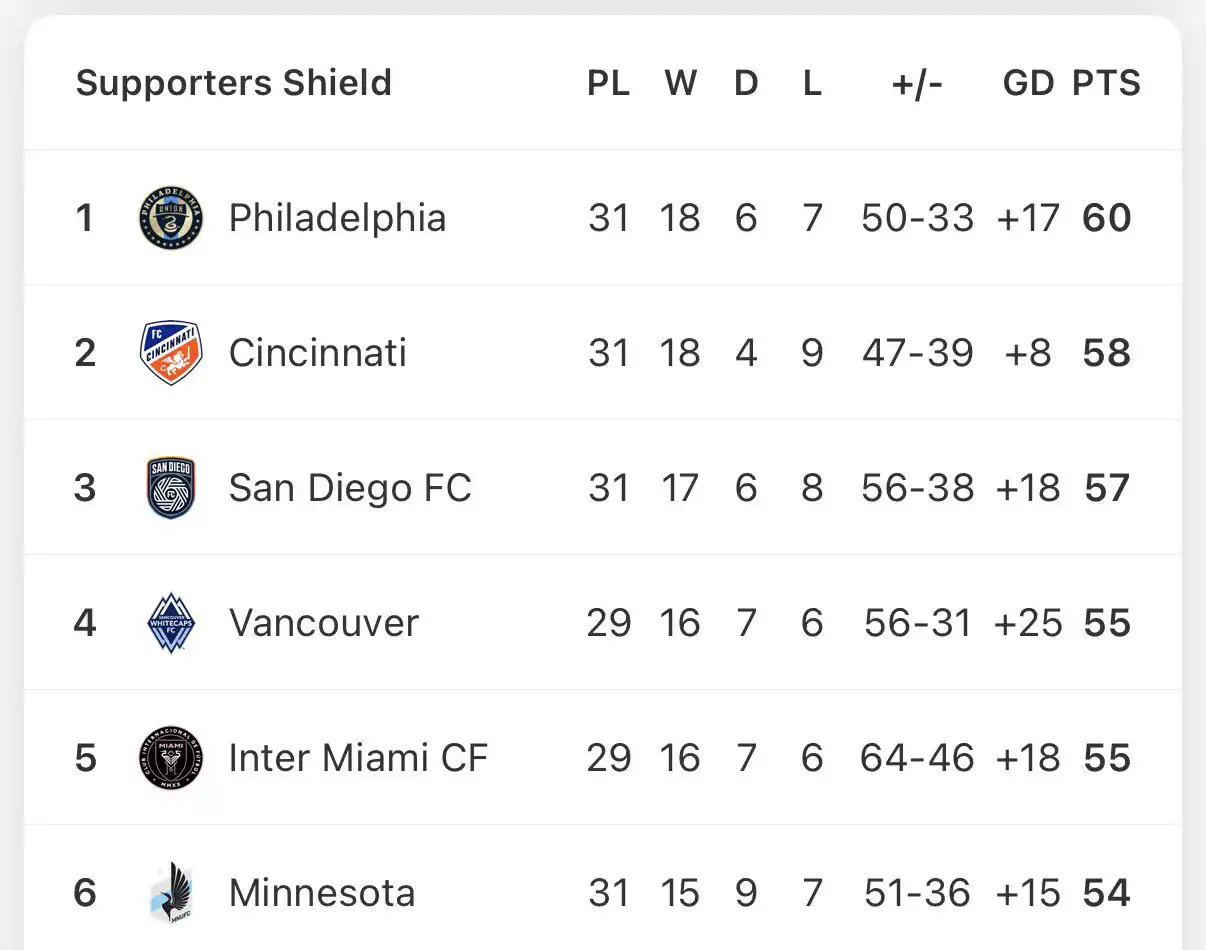The image size is (1206, 950).
Task: Click the W column header
Action: [x=680, y=83]
